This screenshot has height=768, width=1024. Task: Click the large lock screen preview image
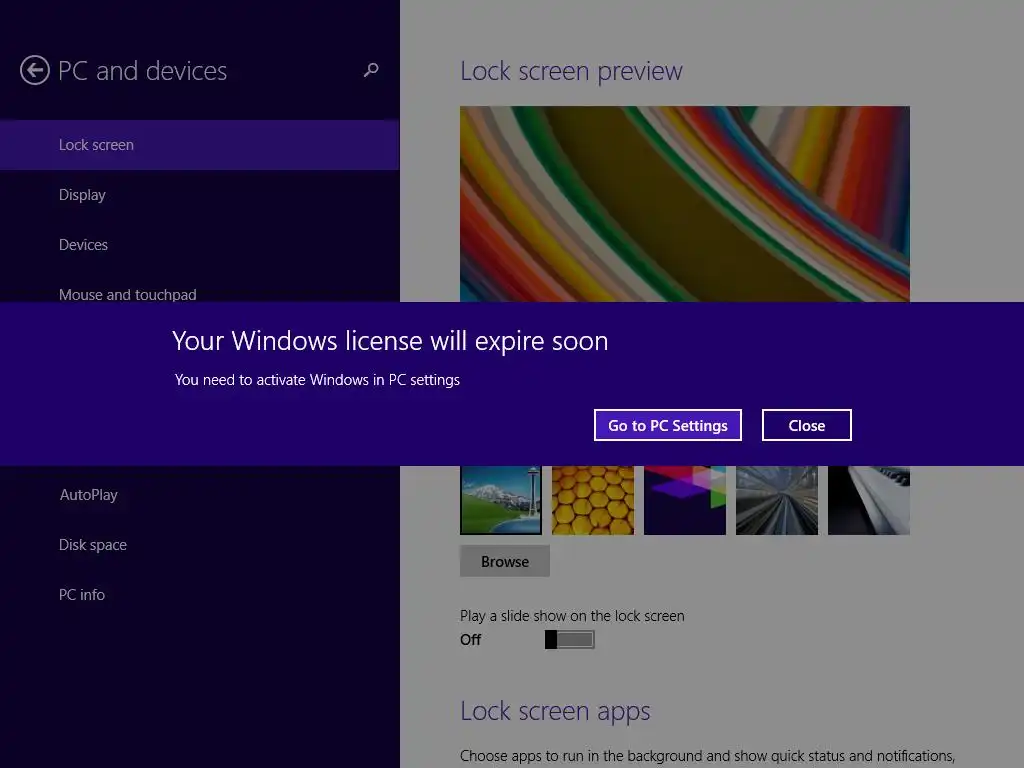(685, 204)
